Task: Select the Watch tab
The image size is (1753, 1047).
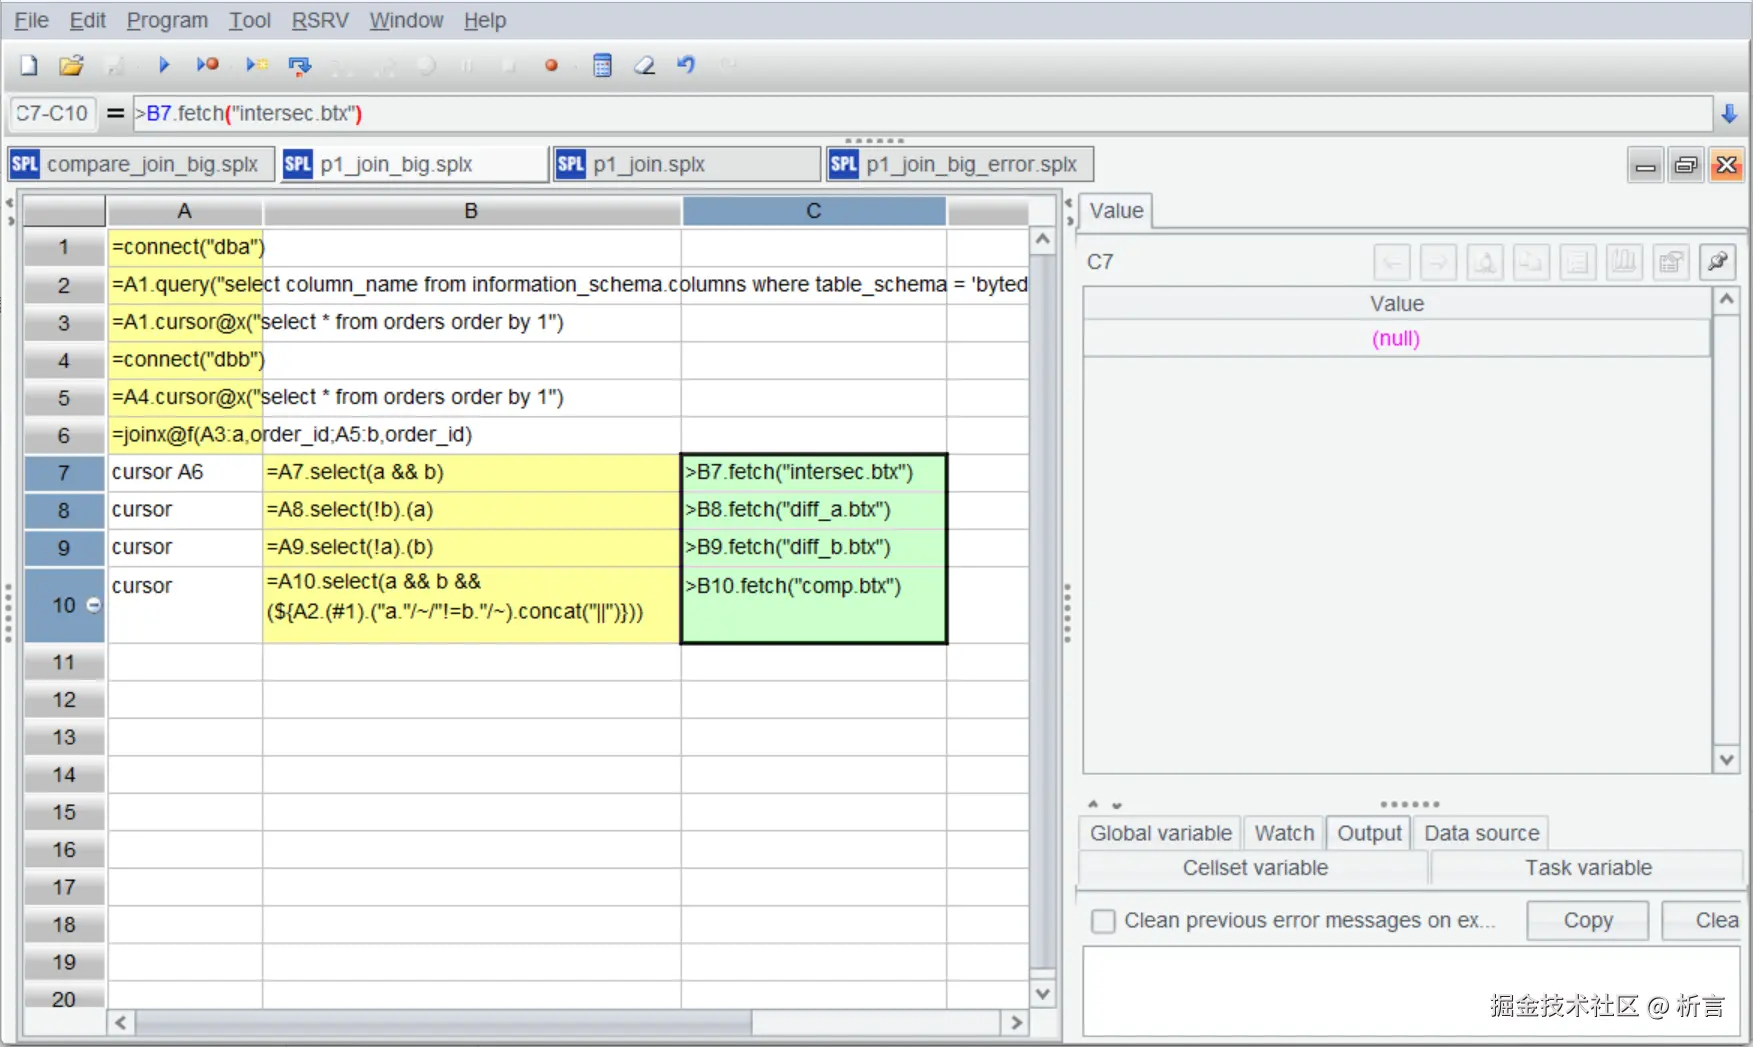Action: click(x=1284, y=833)
